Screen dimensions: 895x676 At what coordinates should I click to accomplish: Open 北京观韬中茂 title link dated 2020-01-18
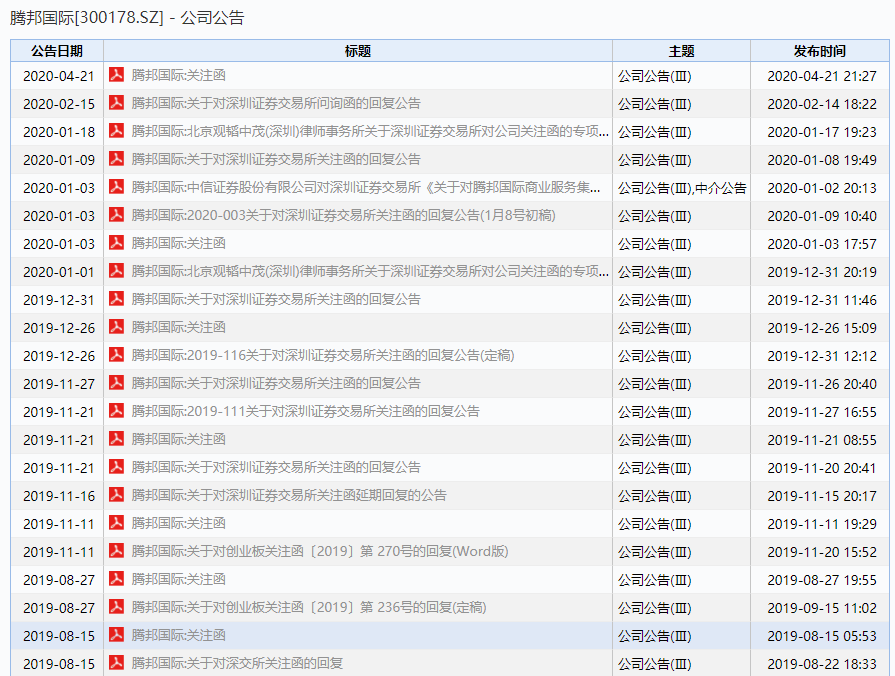coord(370,131)
